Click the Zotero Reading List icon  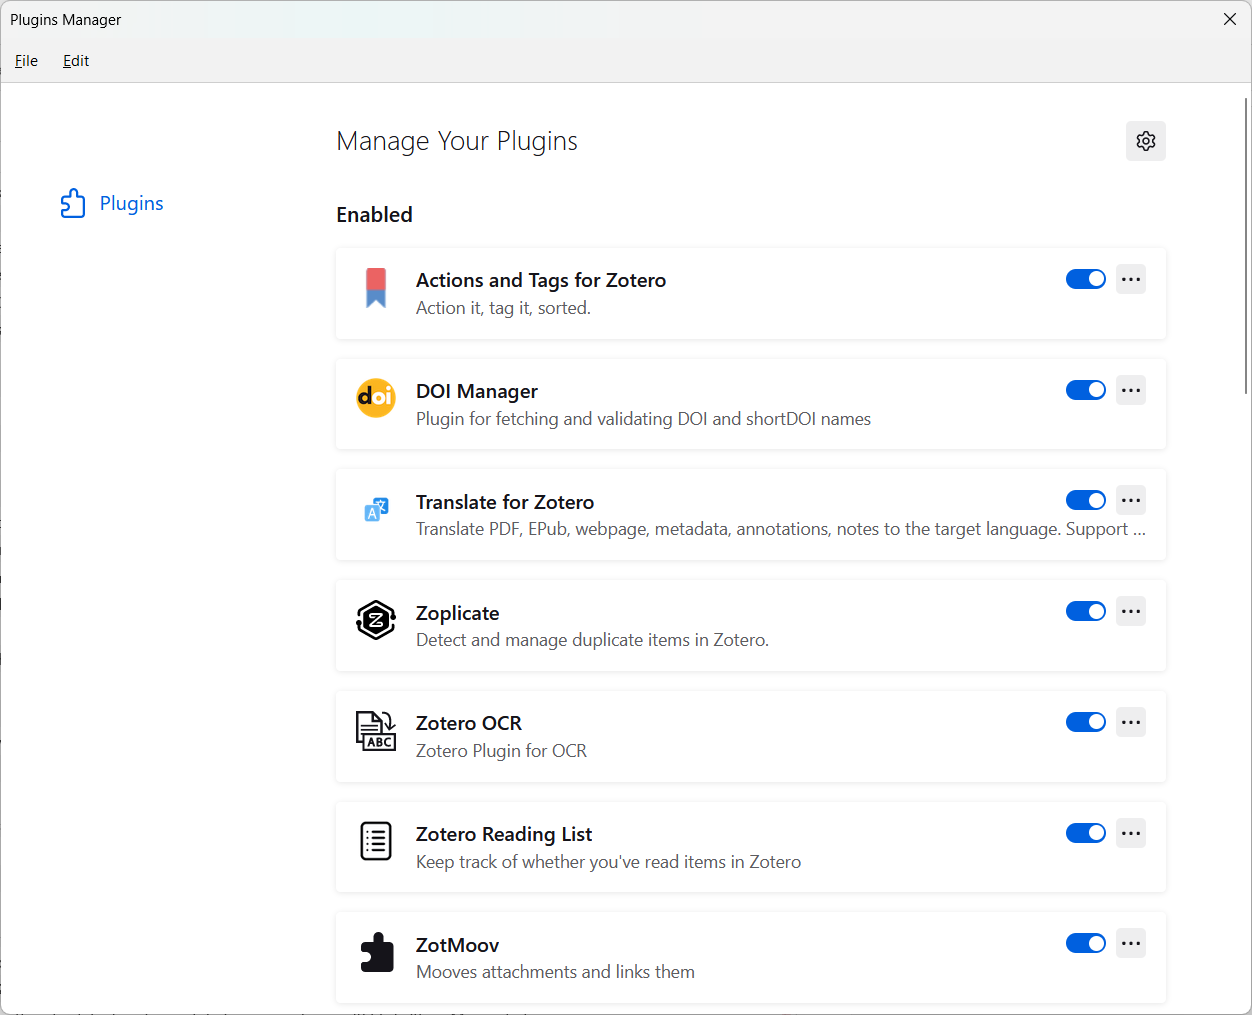tap(376, 841)
